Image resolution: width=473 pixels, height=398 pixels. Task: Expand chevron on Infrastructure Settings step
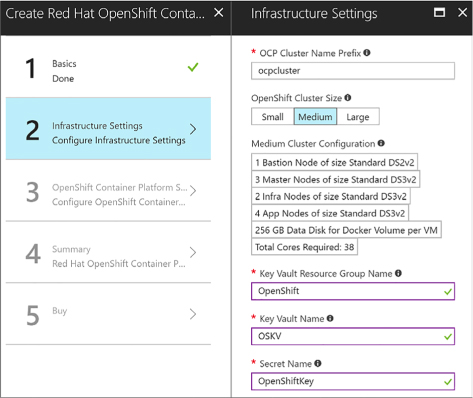coord(193,129)
